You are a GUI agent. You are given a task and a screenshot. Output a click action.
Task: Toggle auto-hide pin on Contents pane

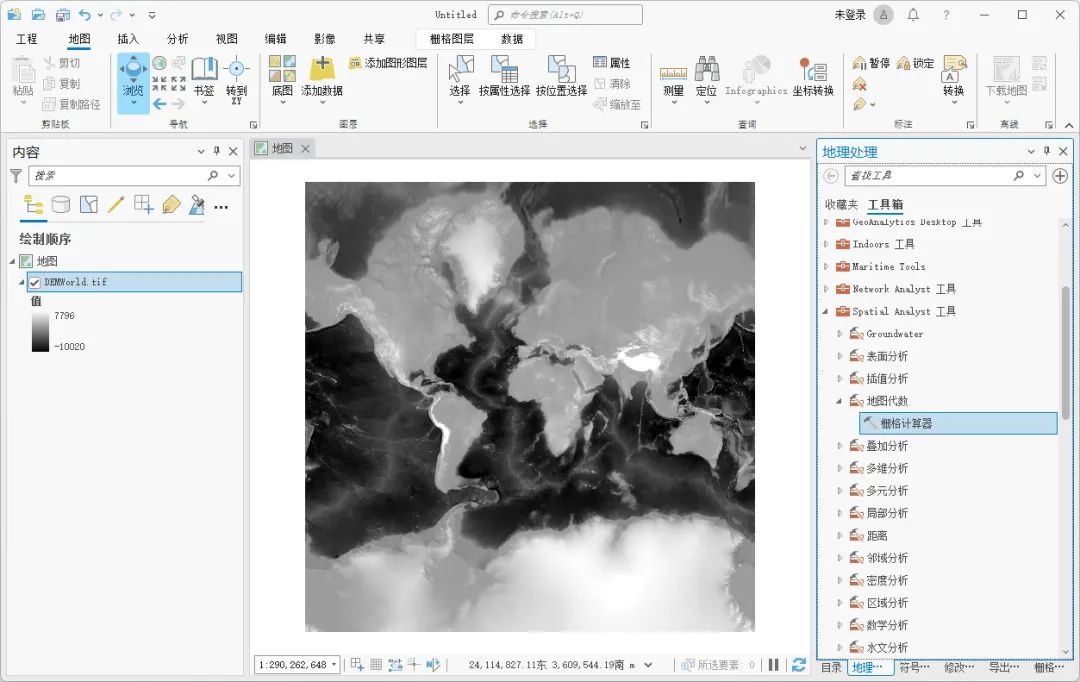click(x=217, y=151)
